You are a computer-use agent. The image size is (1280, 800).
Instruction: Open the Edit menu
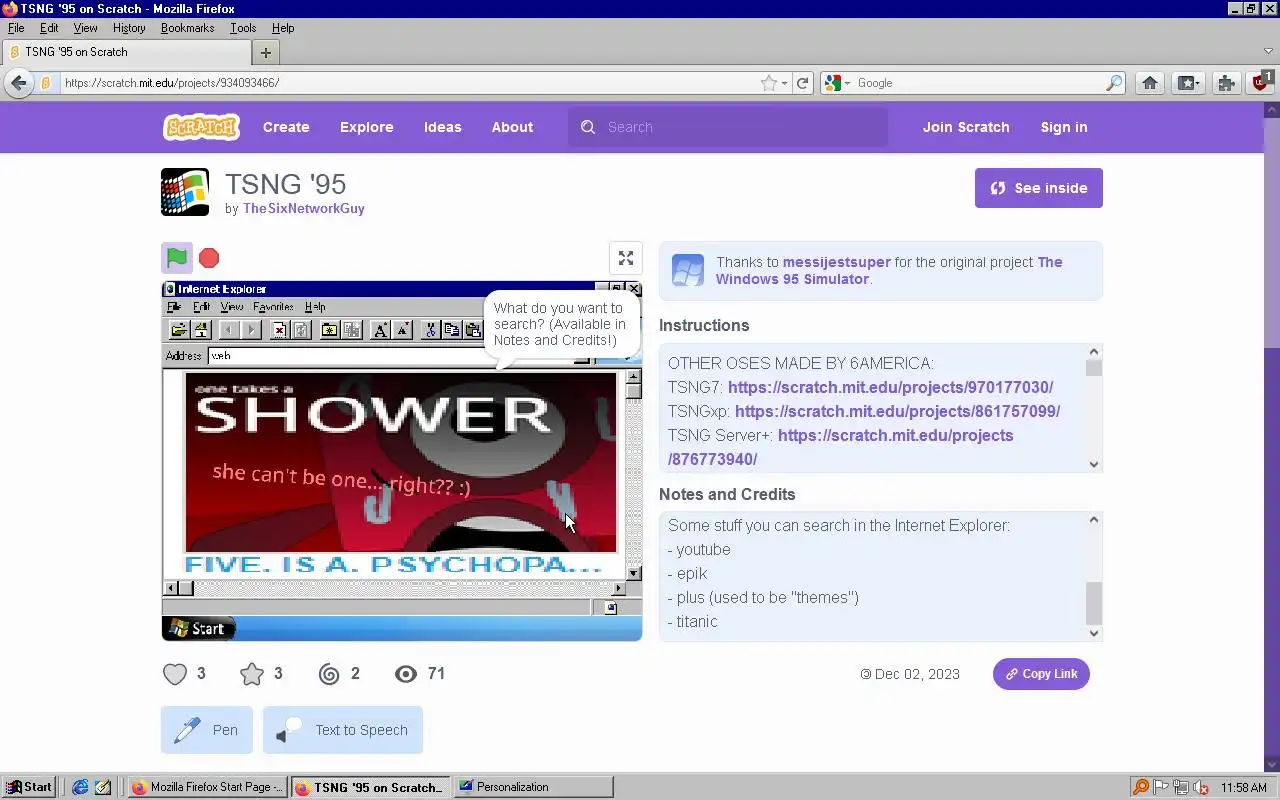(x=49, y=28)
